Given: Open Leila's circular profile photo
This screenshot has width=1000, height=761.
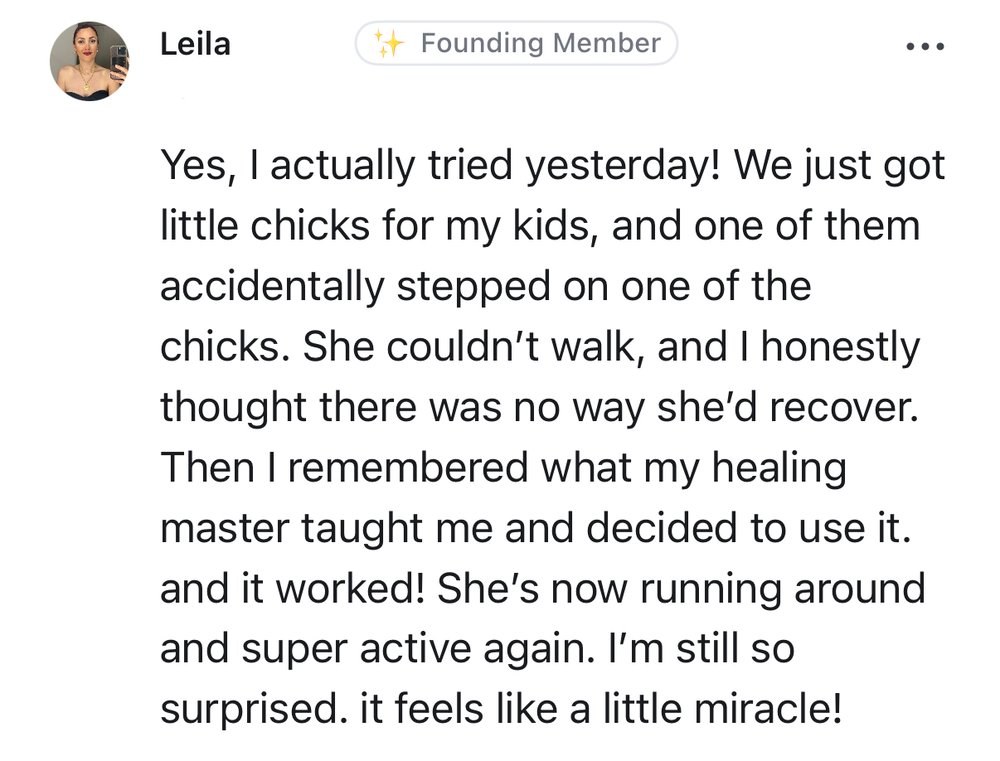Looking at the screenshot, I should click(x=89, y=61).
